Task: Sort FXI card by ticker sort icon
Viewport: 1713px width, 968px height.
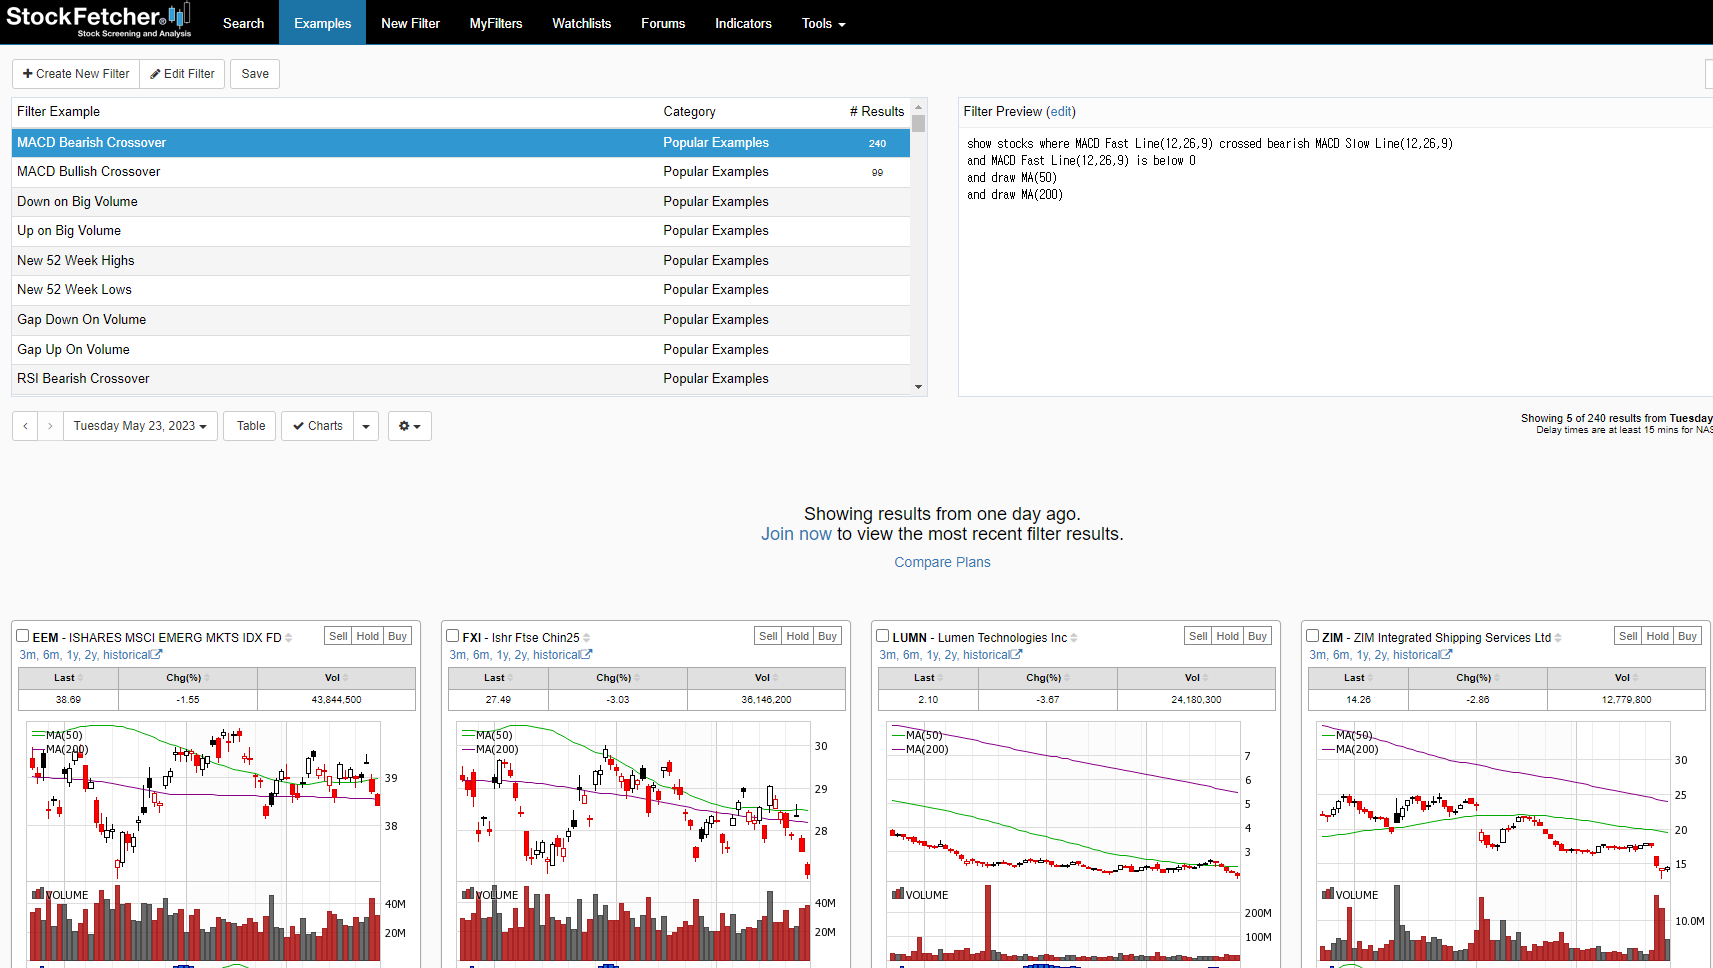Action: [587, 638]
